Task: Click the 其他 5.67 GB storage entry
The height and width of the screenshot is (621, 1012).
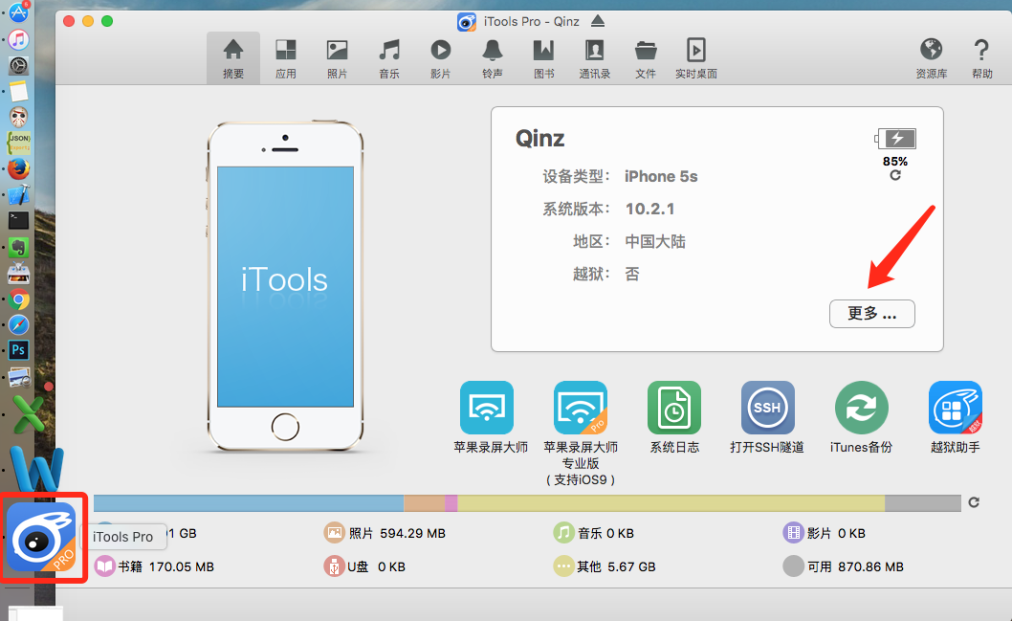Action: tap(605, 567)
